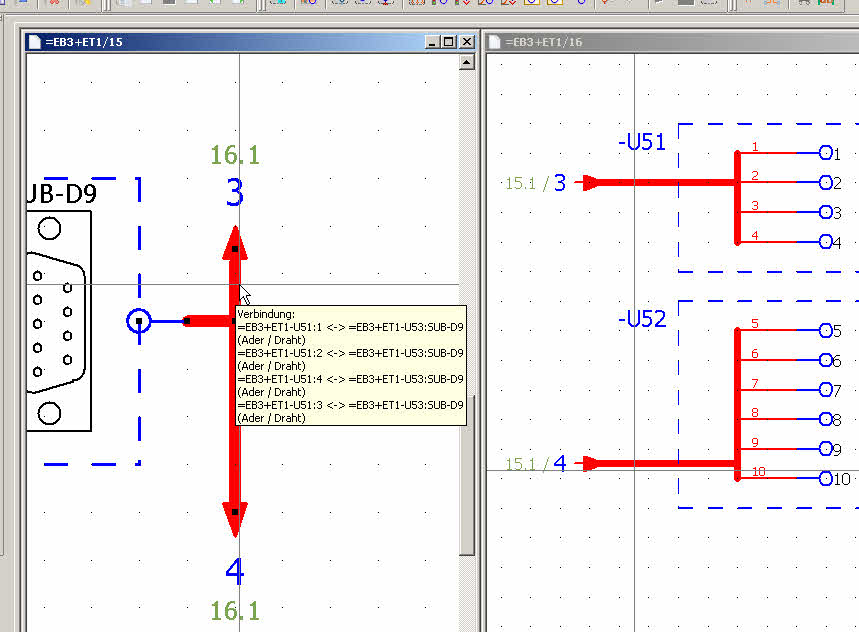The height and width of the screenshot is (632, 859).
Task: Click the document icon of window =EB3+ET1/16
Action: (x=494, y=42)
